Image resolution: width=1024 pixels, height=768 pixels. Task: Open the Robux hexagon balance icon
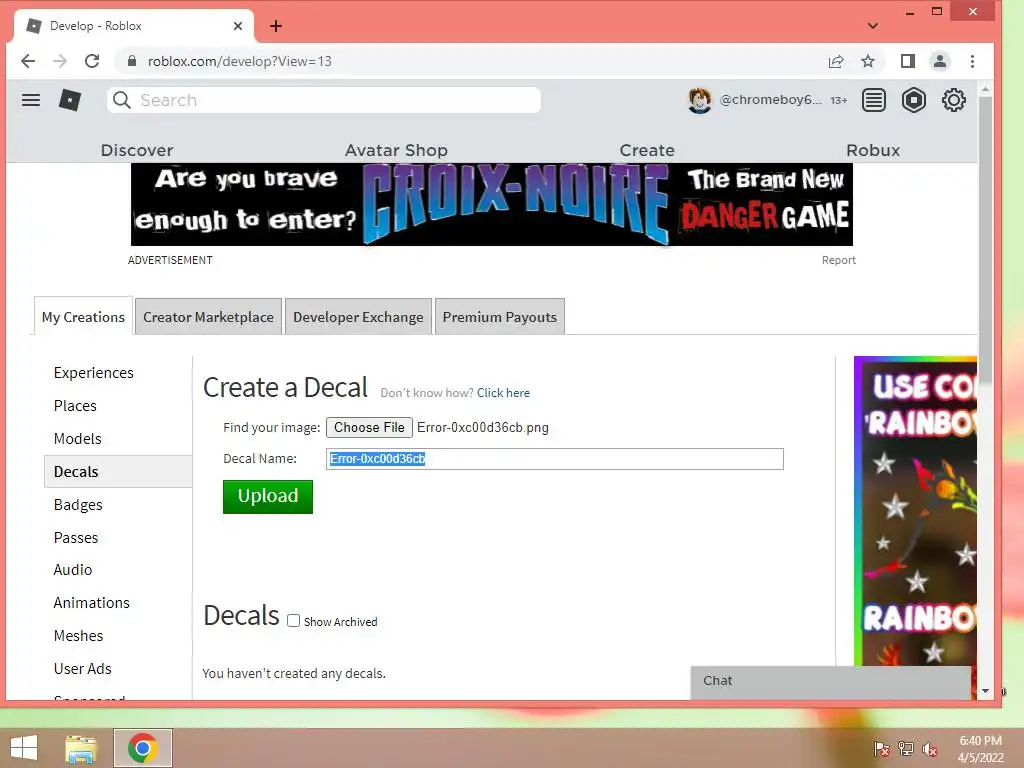(914, 100)
